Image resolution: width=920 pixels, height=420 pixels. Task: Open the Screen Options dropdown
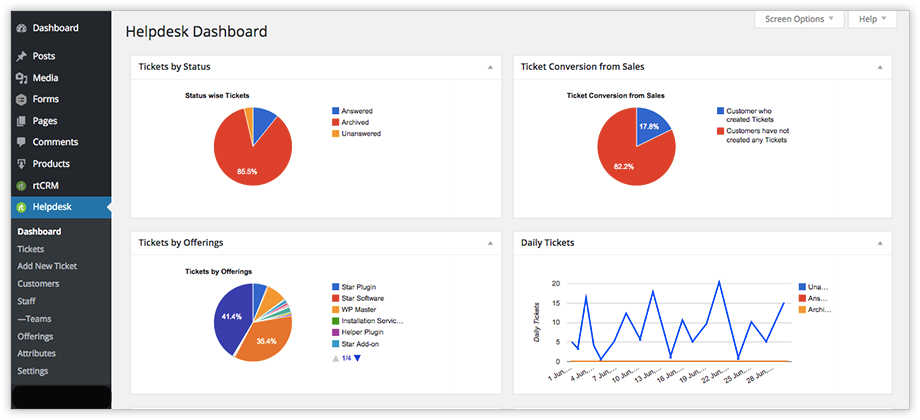799,19
